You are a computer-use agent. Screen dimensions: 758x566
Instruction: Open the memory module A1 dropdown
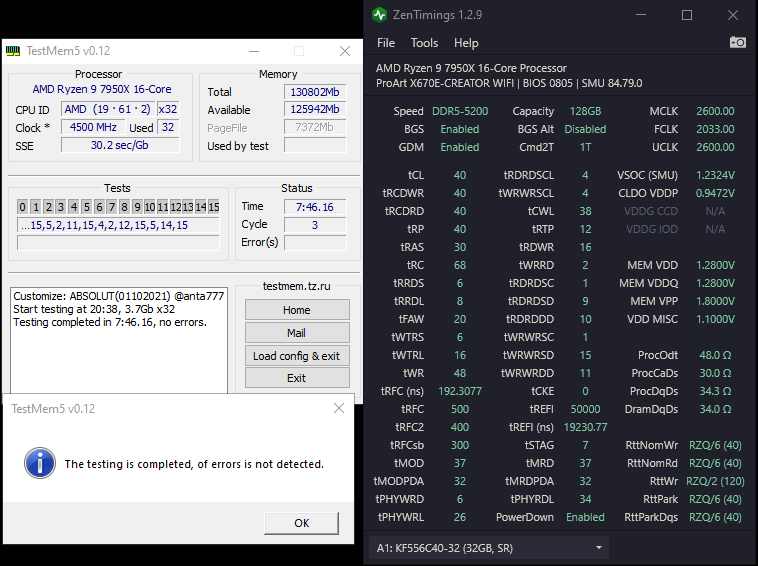tap(491, 547)
